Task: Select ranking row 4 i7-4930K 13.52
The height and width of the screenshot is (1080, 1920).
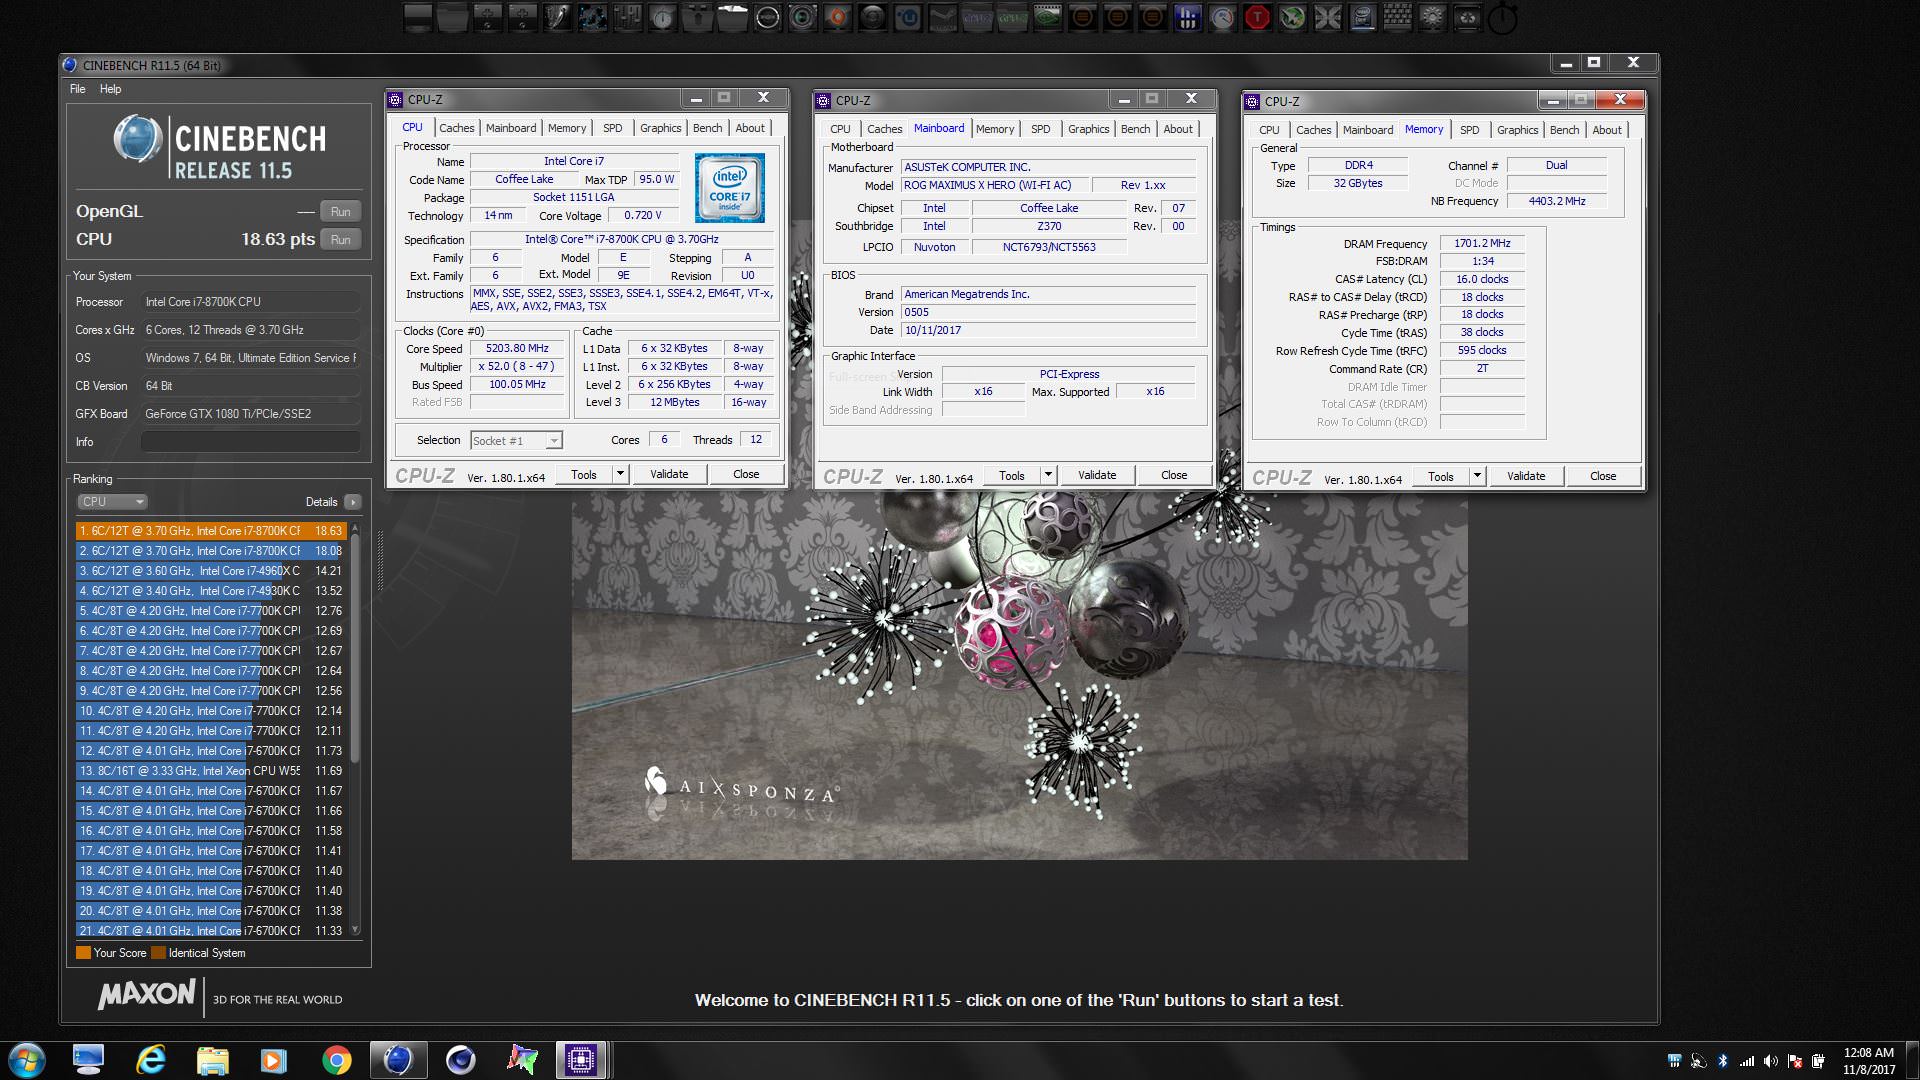Action: click(211, 591)
